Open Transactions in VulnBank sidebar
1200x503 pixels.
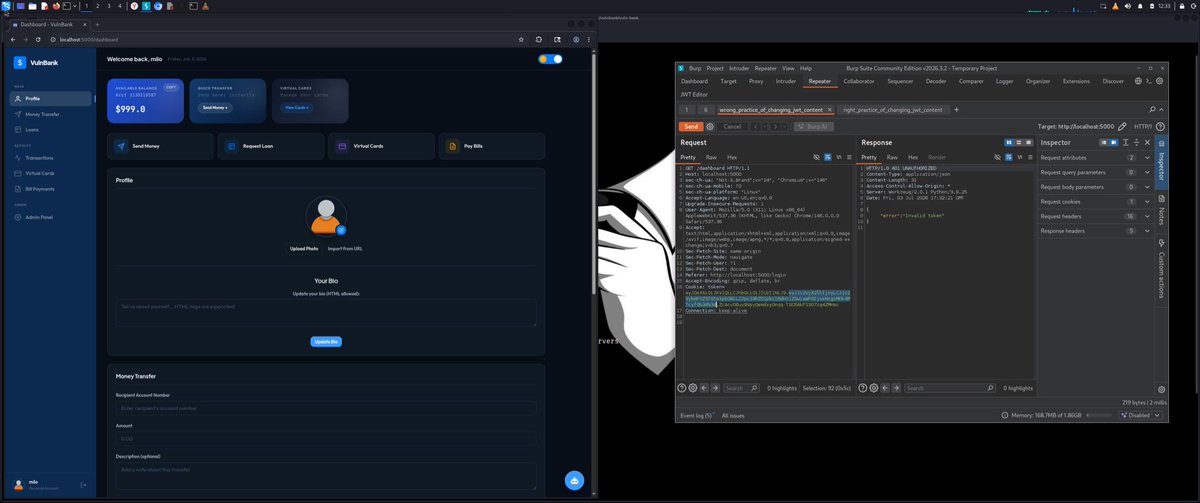tap(52, 158)
